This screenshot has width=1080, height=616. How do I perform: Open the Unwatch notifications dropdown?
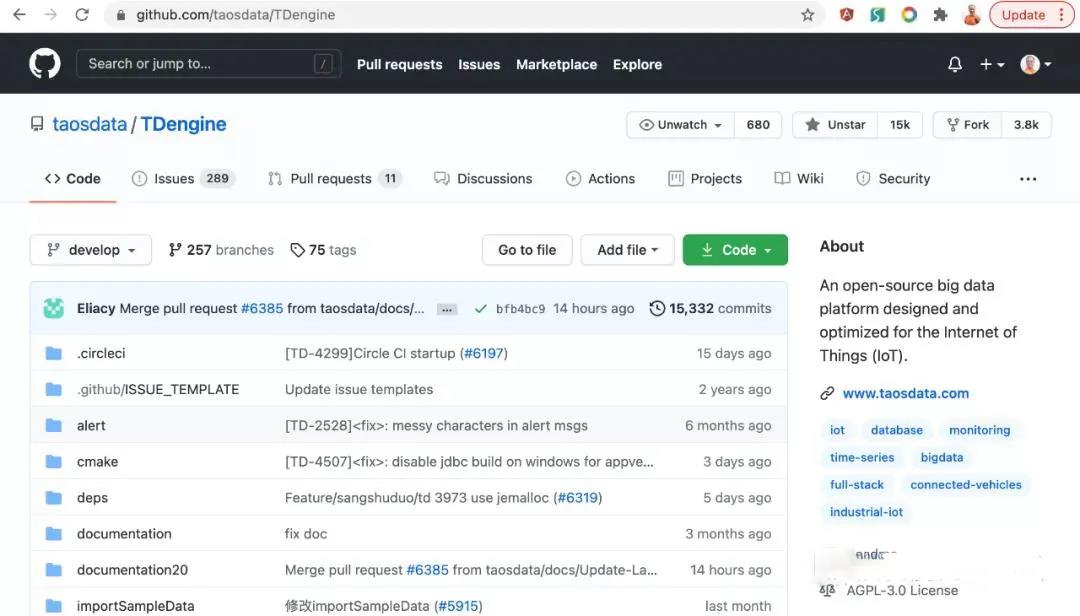coord(681,125)
